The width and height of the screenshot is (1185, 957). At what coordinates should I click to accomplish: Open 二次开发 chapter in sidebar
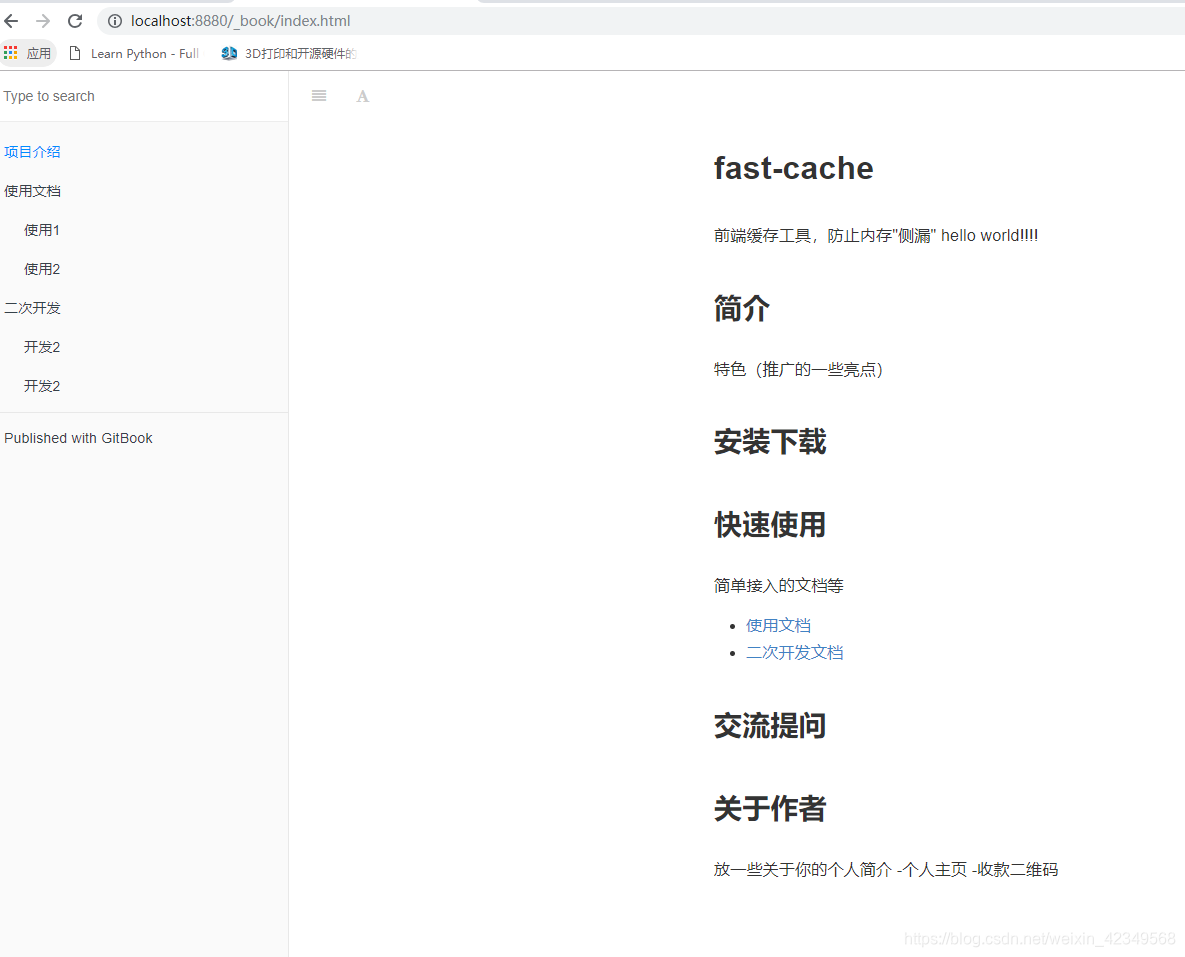pos(32,308)
